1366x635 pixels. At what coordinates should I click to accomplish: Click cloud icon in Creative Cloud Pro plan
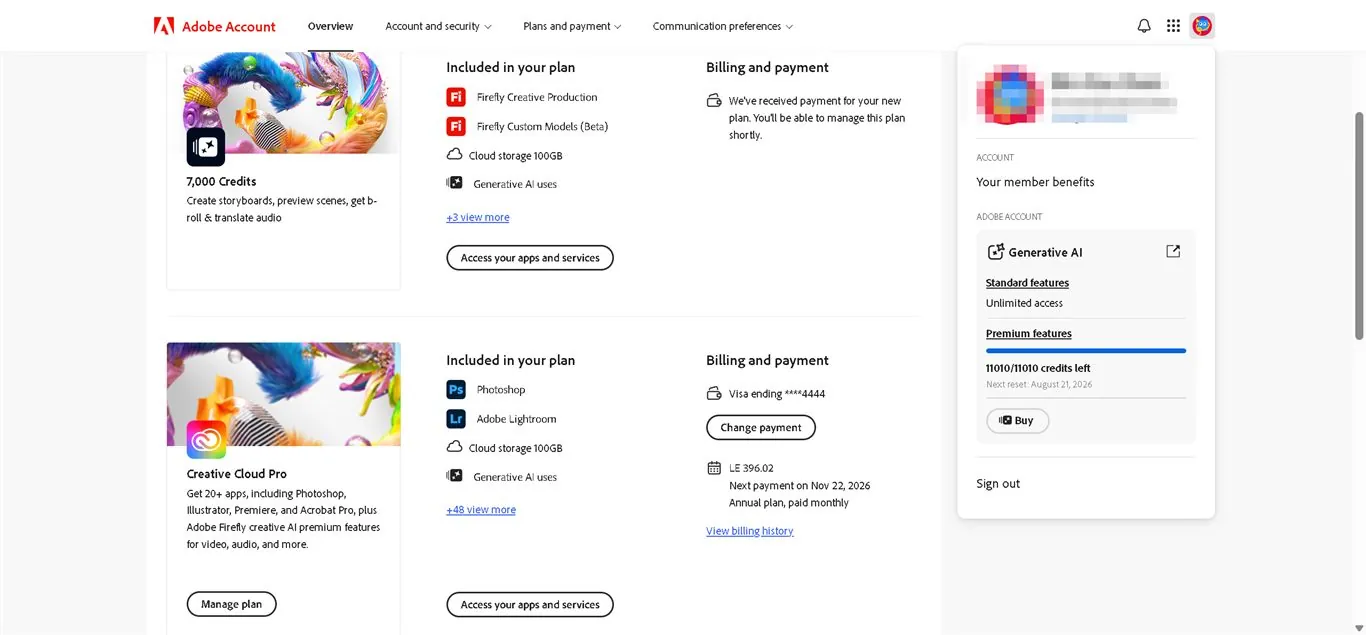point(454,447)
